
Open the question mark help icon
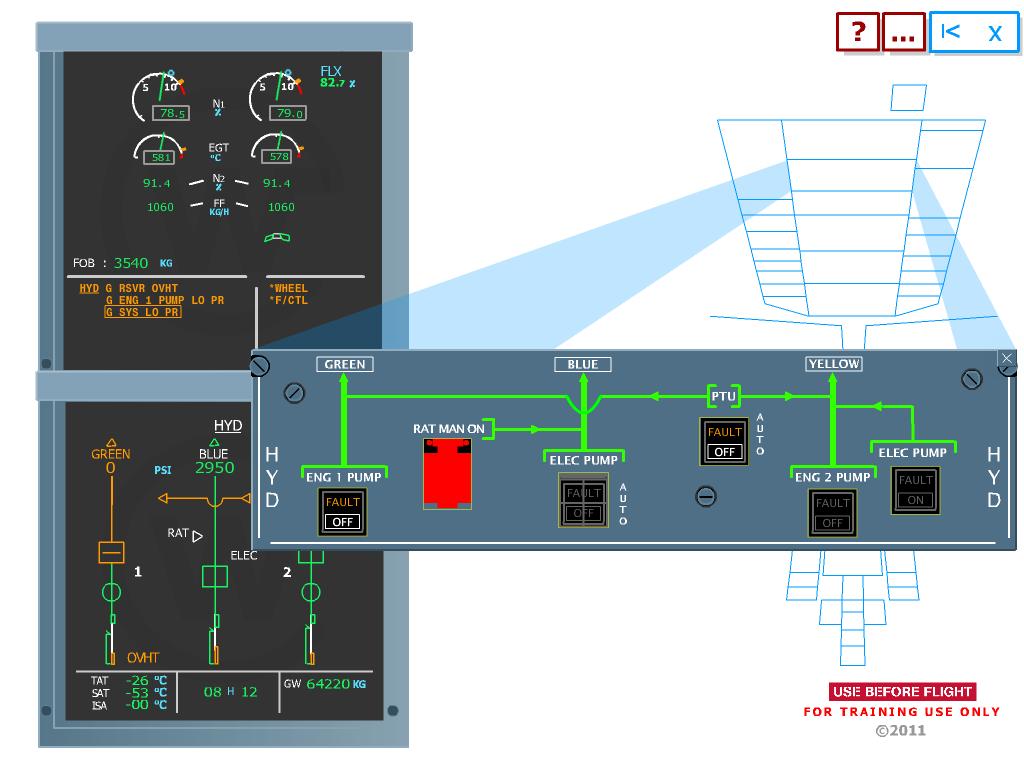pos(858,31)
